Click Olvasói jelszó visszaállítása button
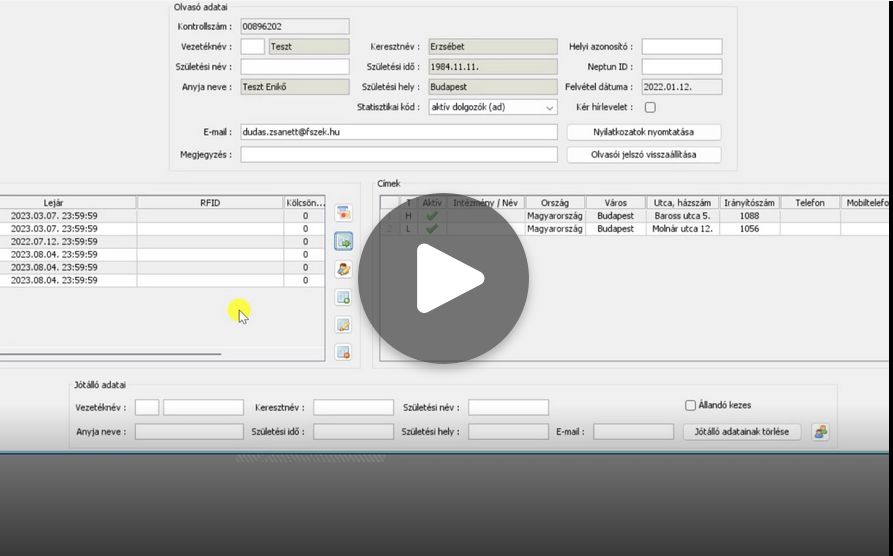 pos(643,155)
